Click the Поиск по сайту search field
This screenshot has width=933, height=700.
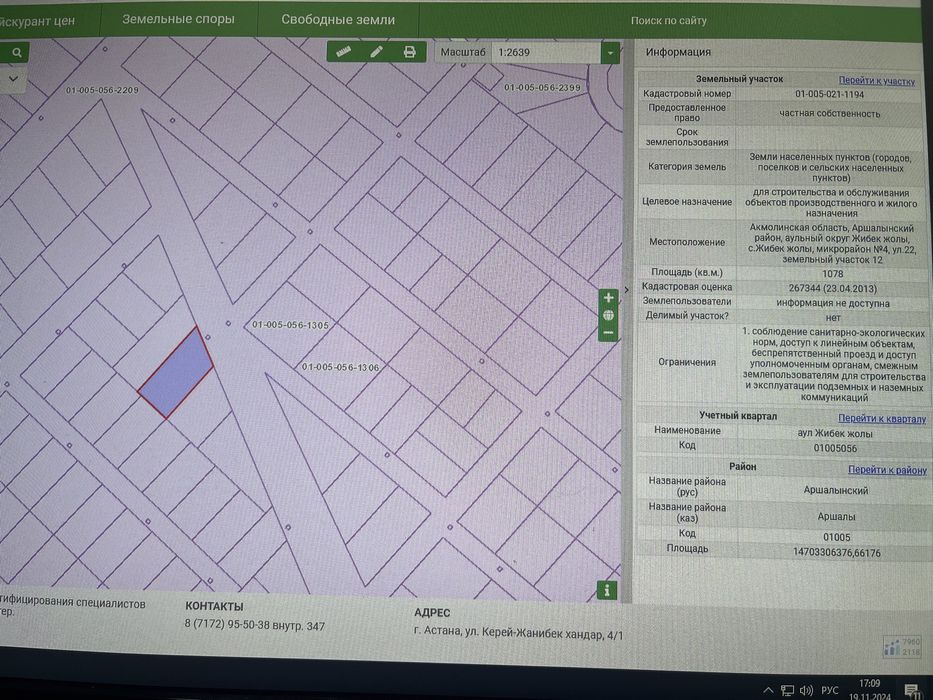[669, 21]
